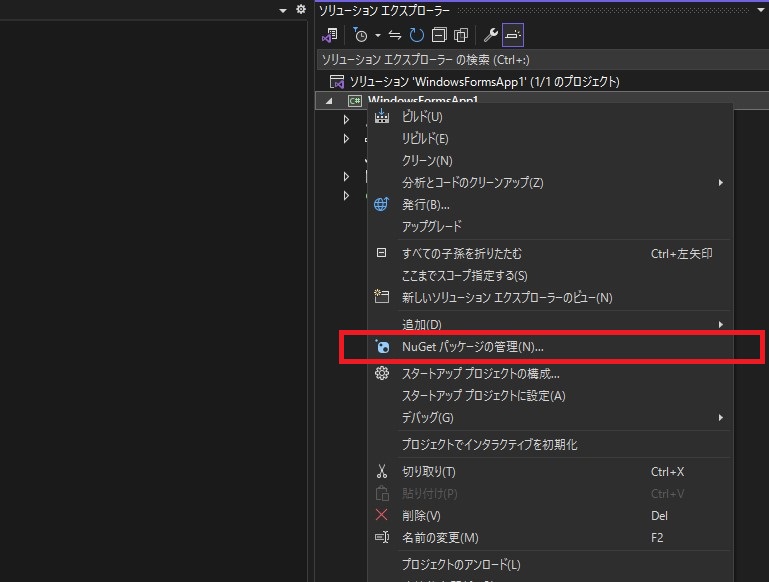Viewport: 769px width, 582px height.
Task: Choose スタートアップ プロジェクトに設定(A)
Action: click(x=484, y=396)
